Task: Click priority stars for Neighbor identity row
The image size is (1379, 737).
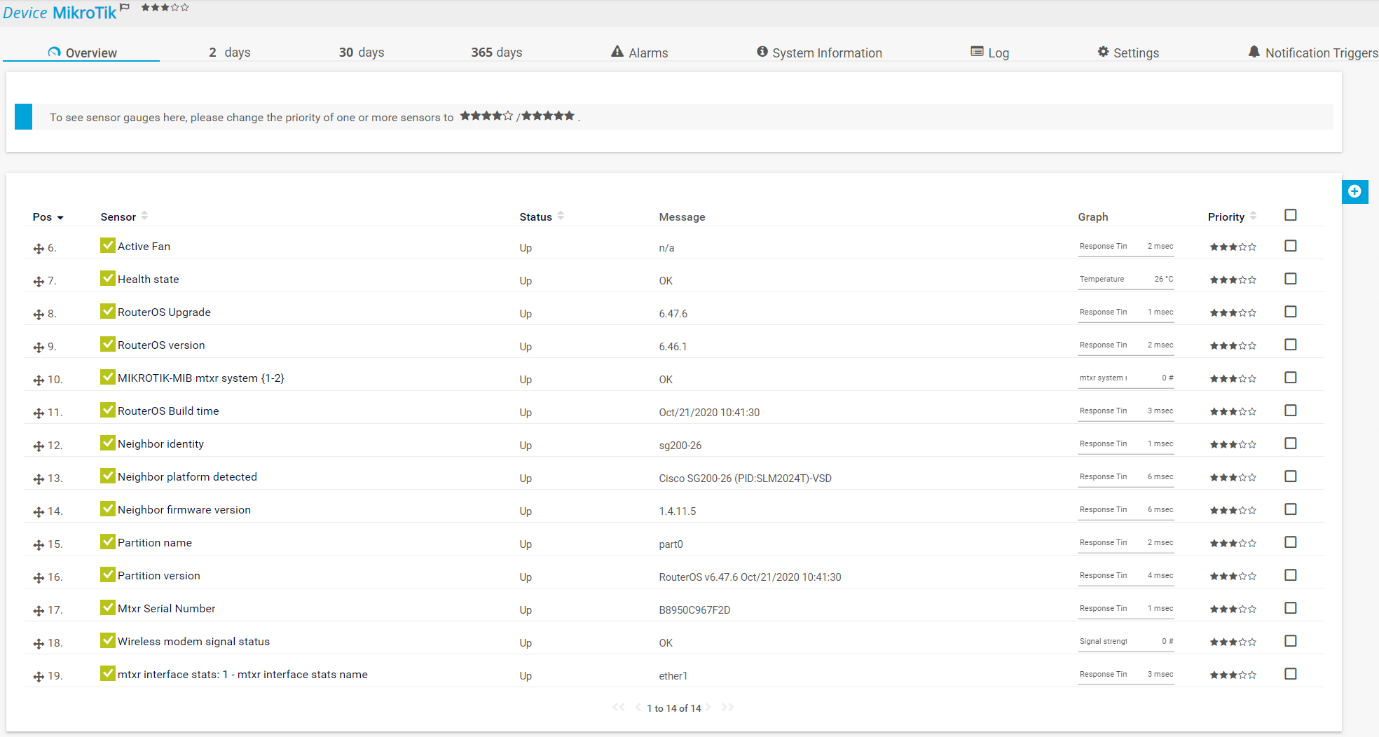Action: pyautogui.click(x=1232, y=445)
